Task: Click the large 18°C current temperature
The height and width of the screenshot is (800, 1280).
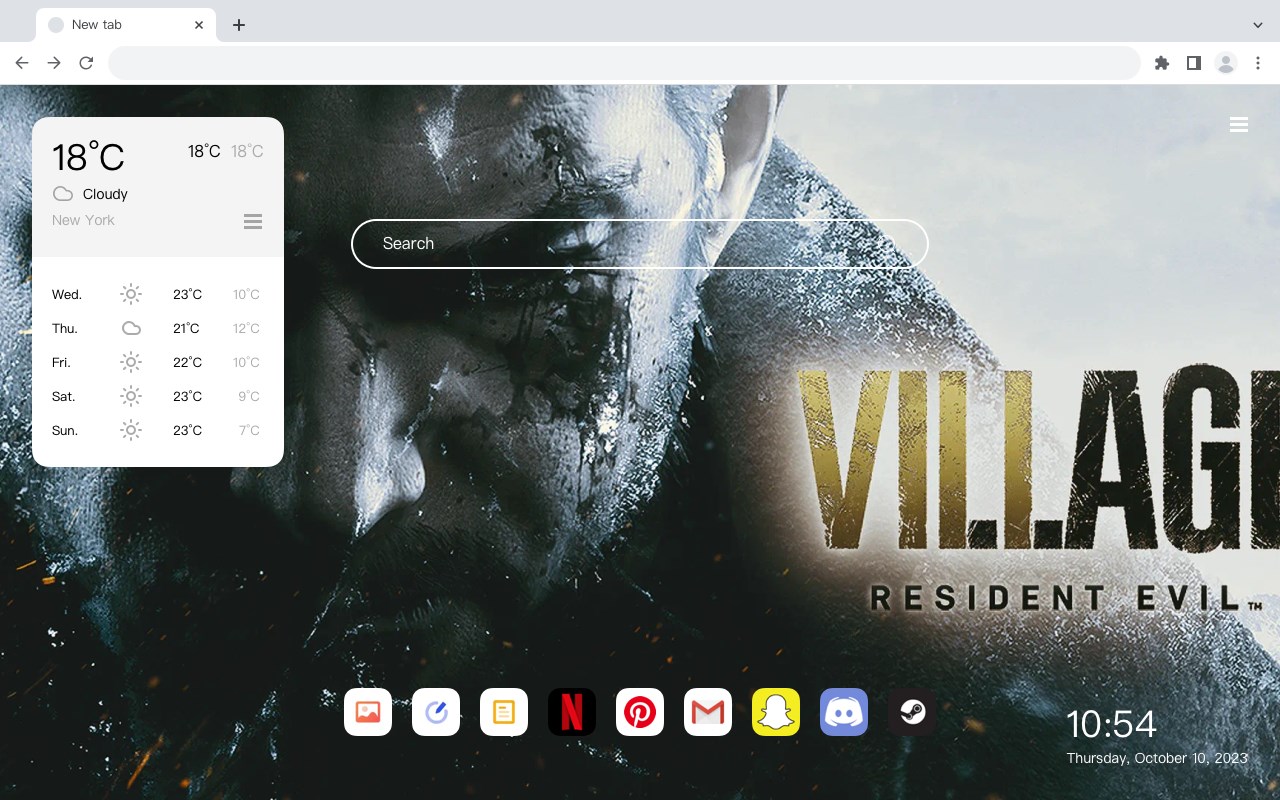Action: point(88,157)
